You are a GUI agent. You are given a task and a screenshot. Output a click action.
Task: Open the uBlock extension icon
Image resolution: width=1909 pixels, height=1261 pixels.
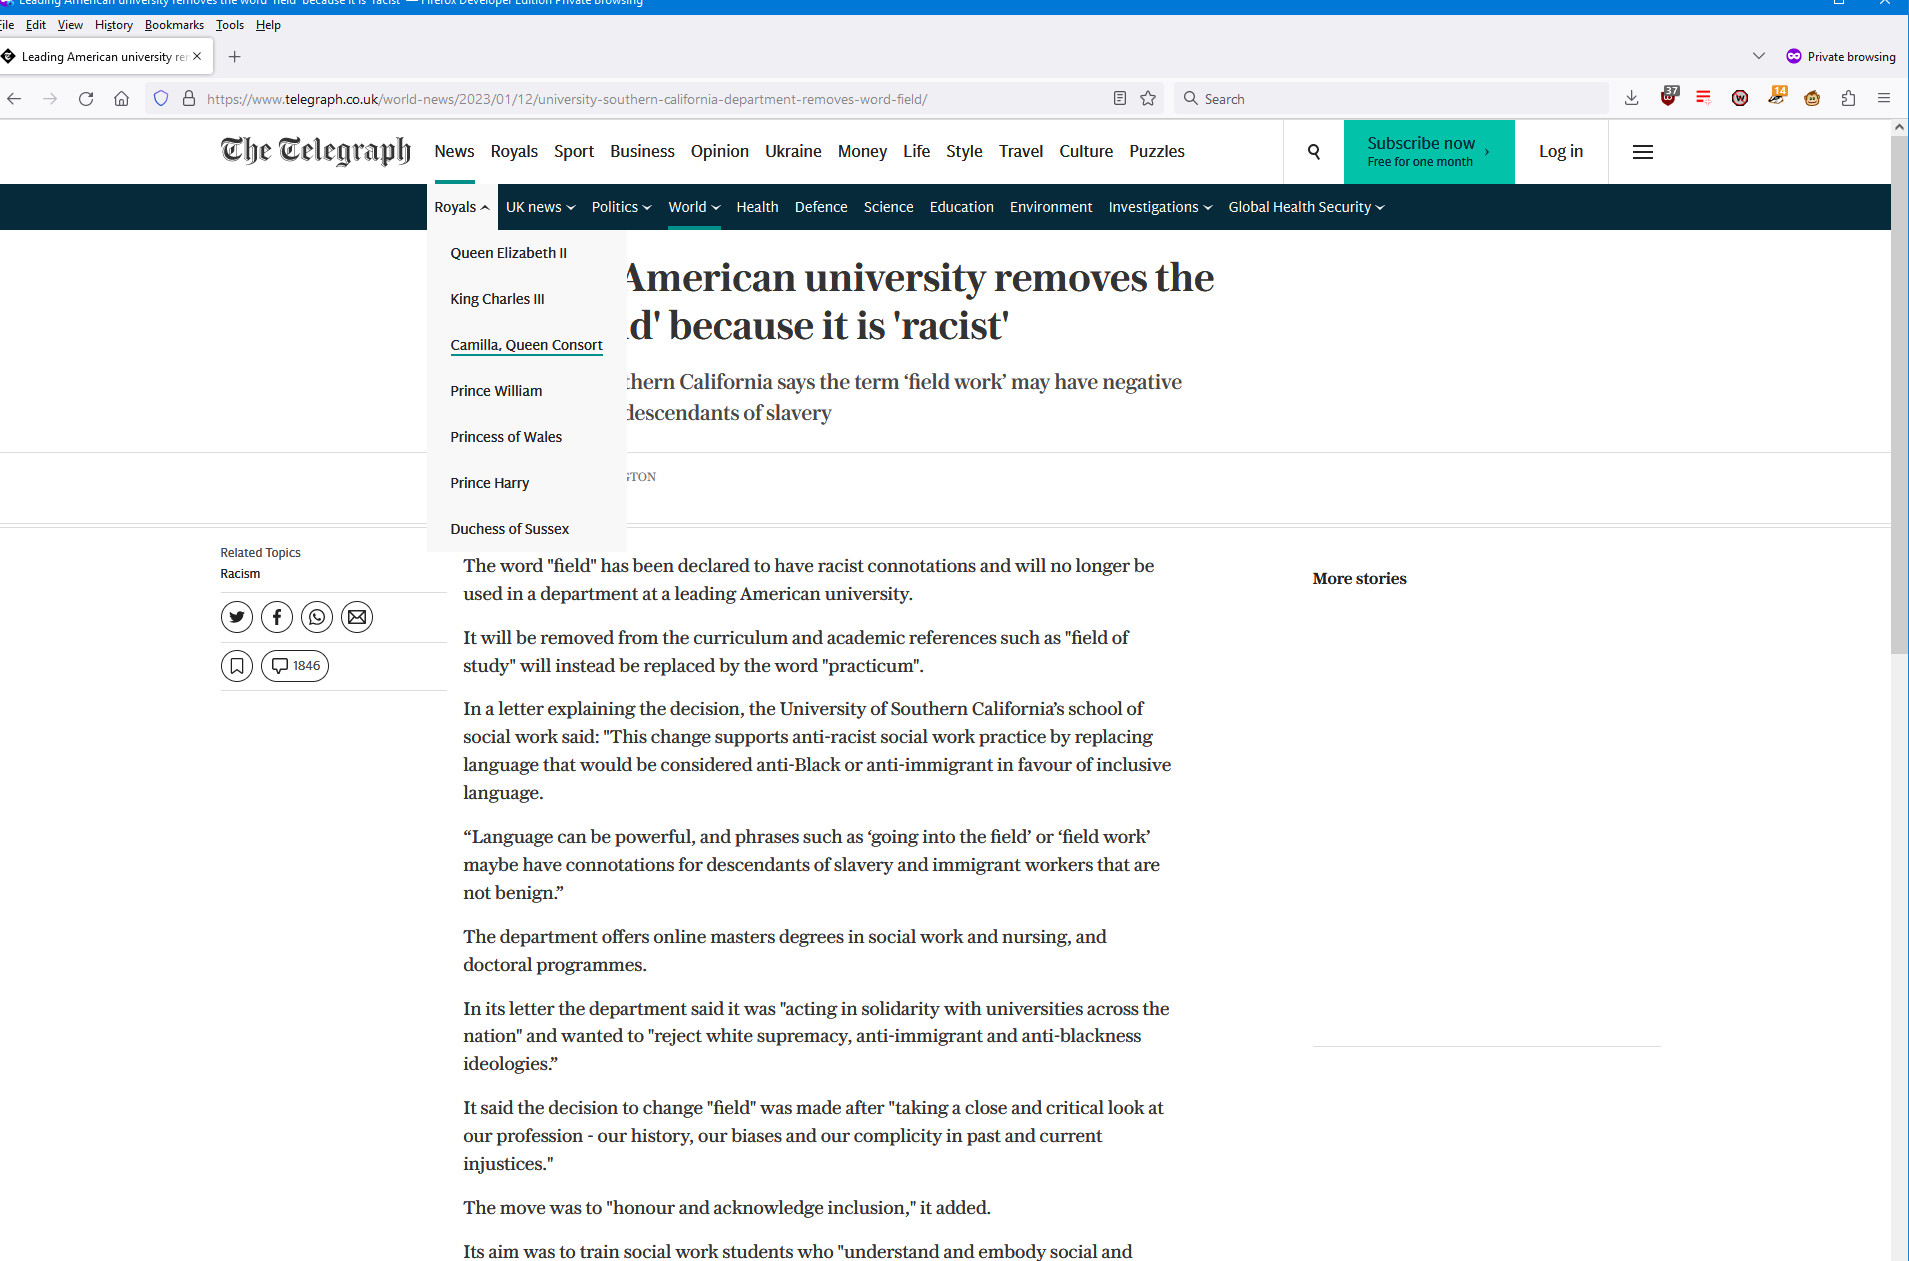pos(1668,97)
